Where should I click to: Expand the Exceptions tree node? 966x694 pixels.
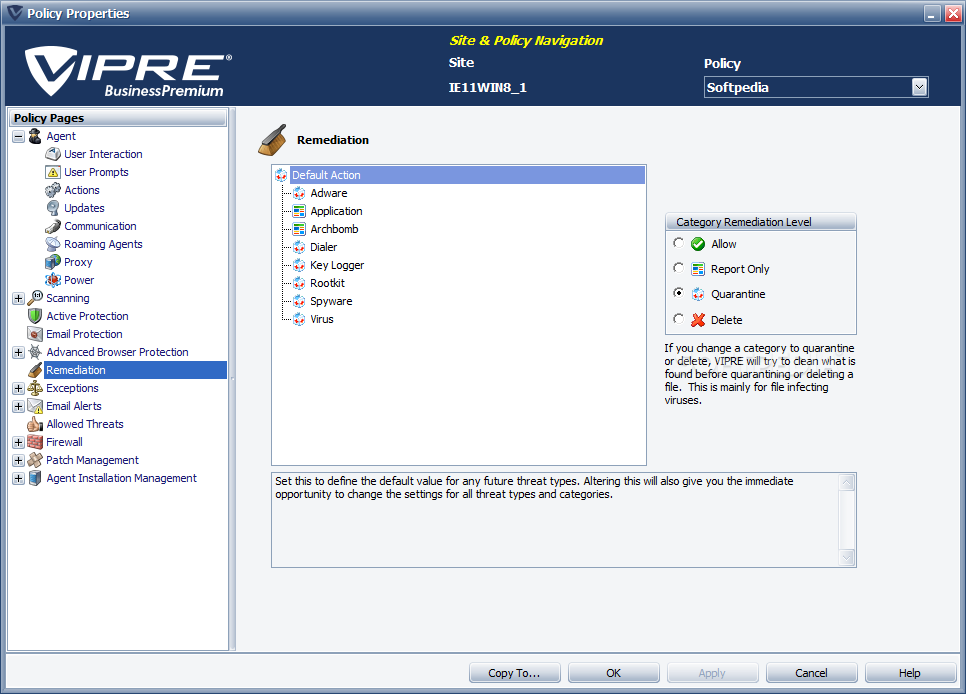[18, 388]
